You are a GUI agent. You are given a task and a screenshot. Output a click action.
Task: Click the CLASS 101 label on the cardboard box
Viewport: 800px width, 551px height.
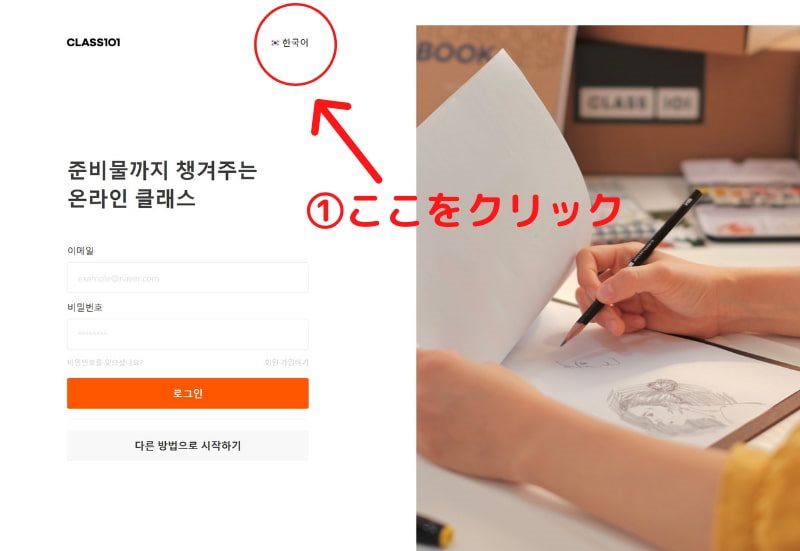click(x=639, y=104)
